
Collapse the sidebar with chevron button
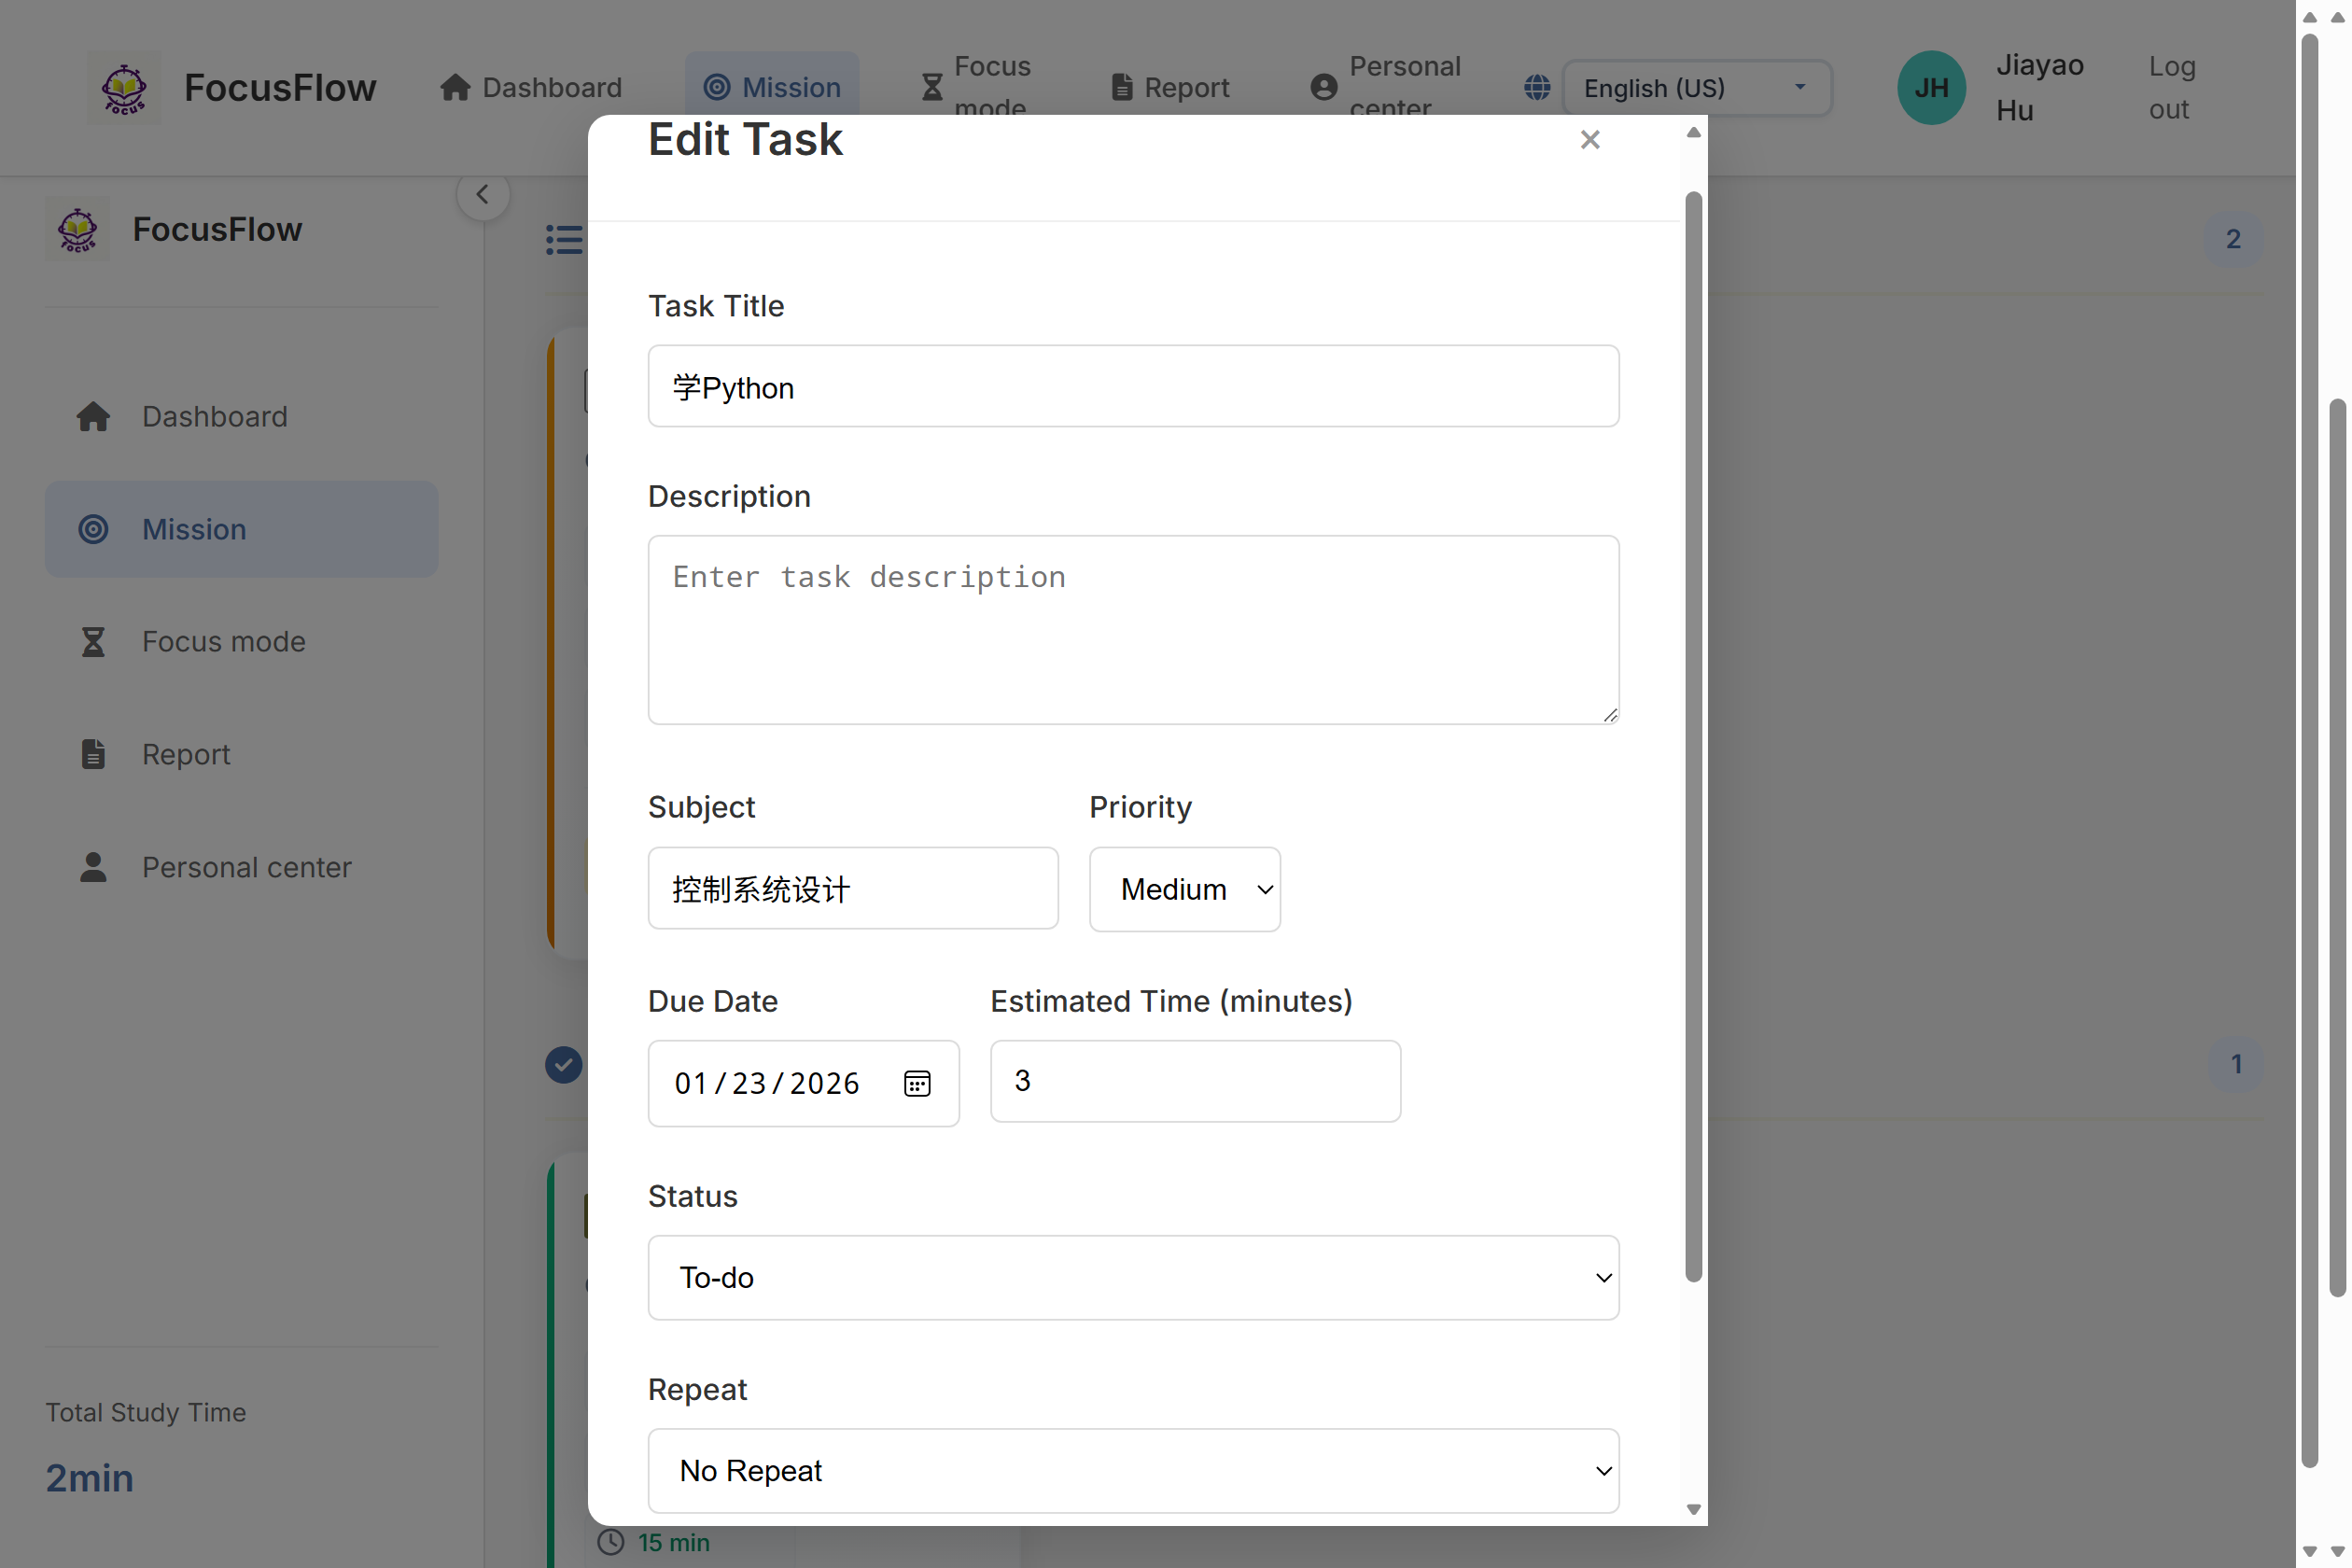tap(483, 195)
